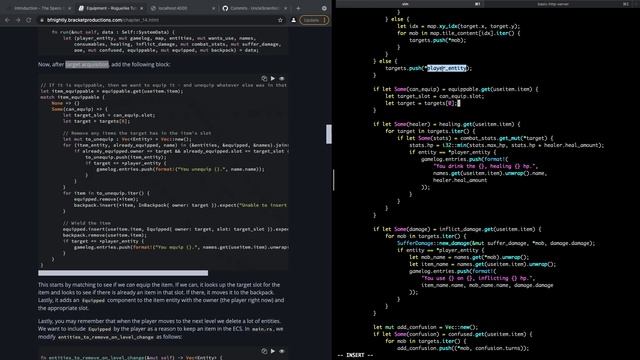Toggle hidden lines in entities_to_remove code block
This screenshot has height=360, width=640.
coord(282,351)
